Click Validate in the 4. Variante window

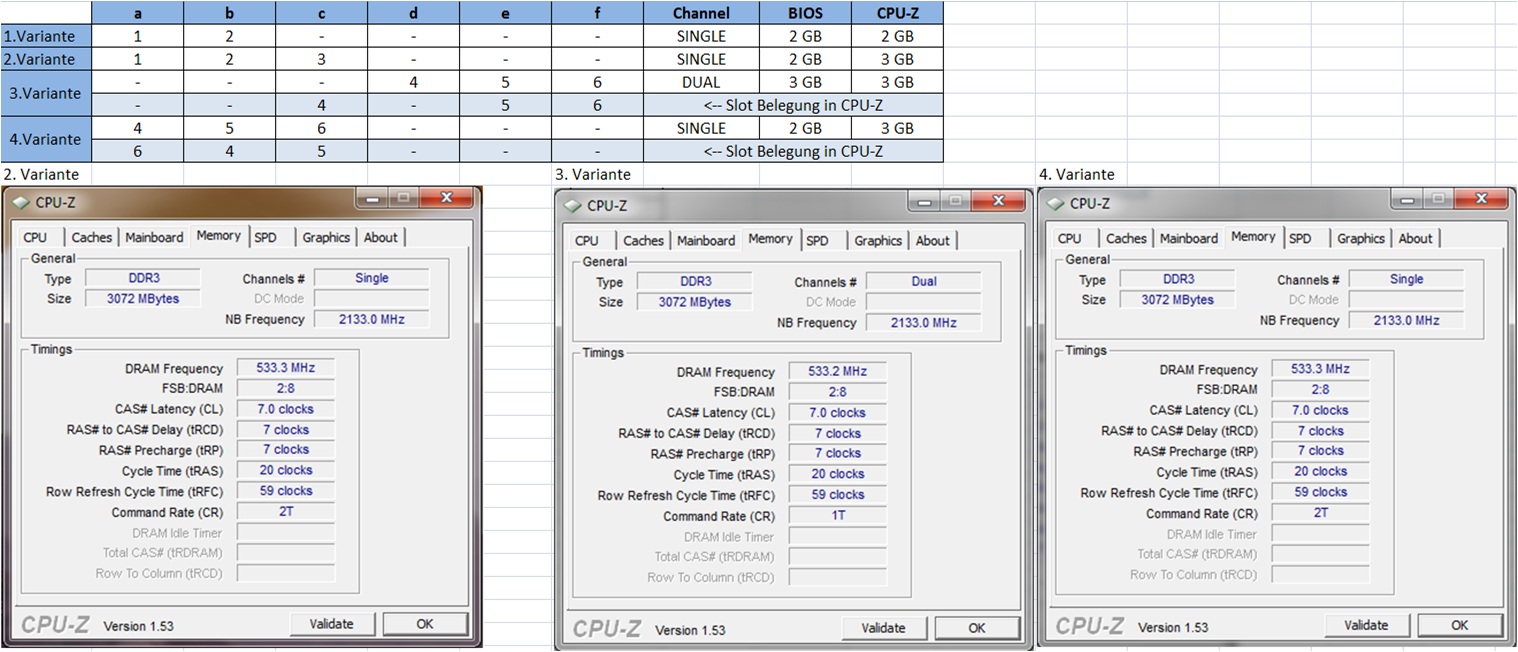[x=1366, y=625]
